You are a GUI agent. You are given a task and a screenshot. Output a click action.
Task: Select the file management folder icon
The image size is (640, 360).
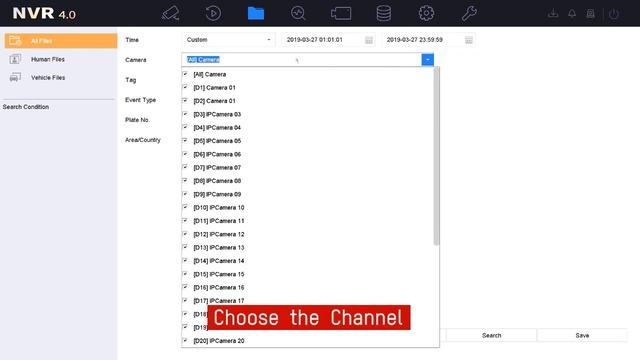point(256,13)
